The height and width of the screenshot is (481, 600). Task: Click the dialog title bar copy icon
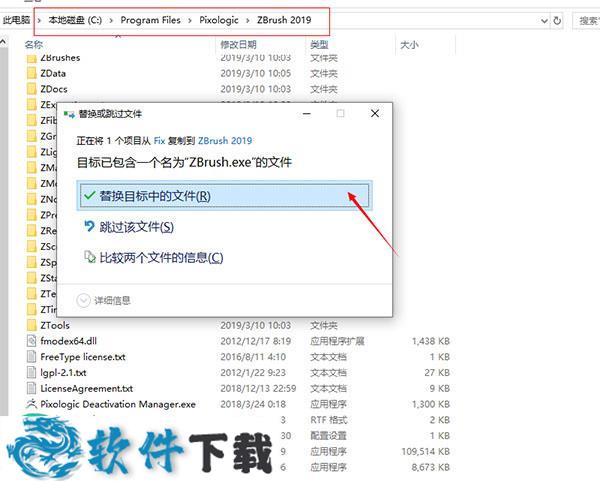(69, 114)
